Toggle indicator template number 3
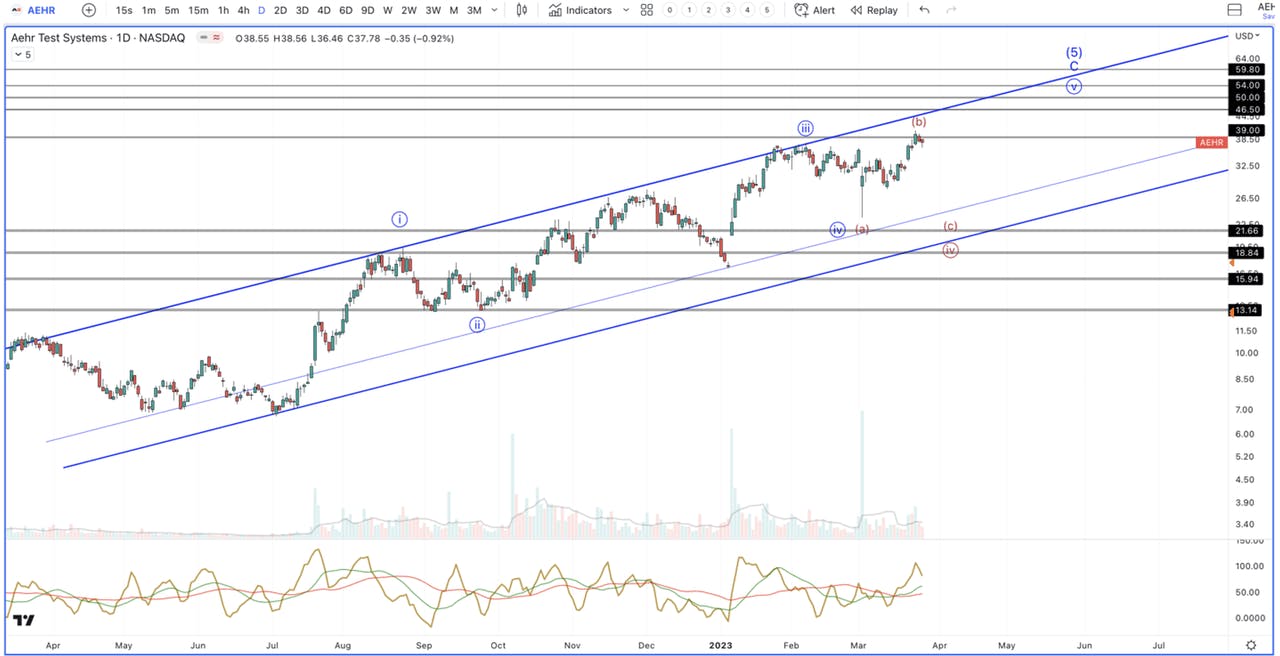Screen dimensions: 1280x656 click(x=728, y=10)
